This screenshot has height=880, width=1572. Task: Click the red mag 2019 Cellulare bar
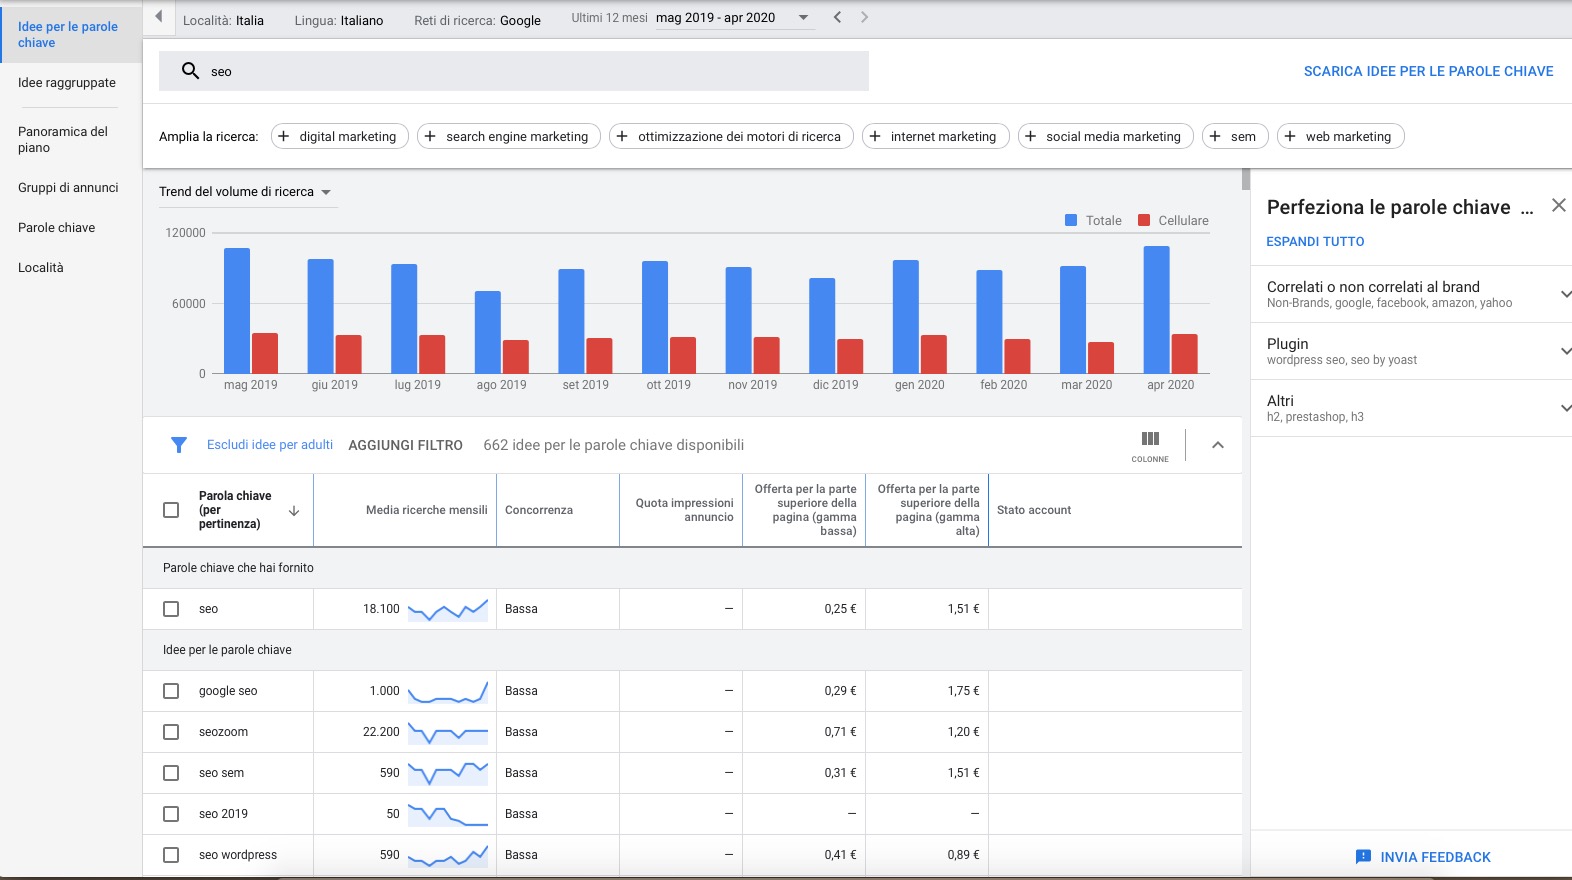tap(265, 353)
